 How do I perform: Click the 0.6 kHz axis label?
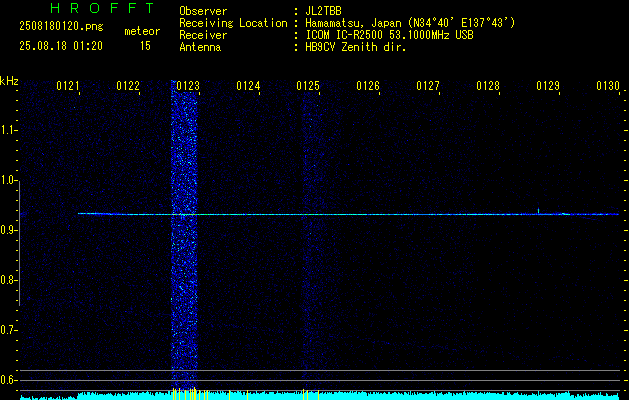[7, 380]
